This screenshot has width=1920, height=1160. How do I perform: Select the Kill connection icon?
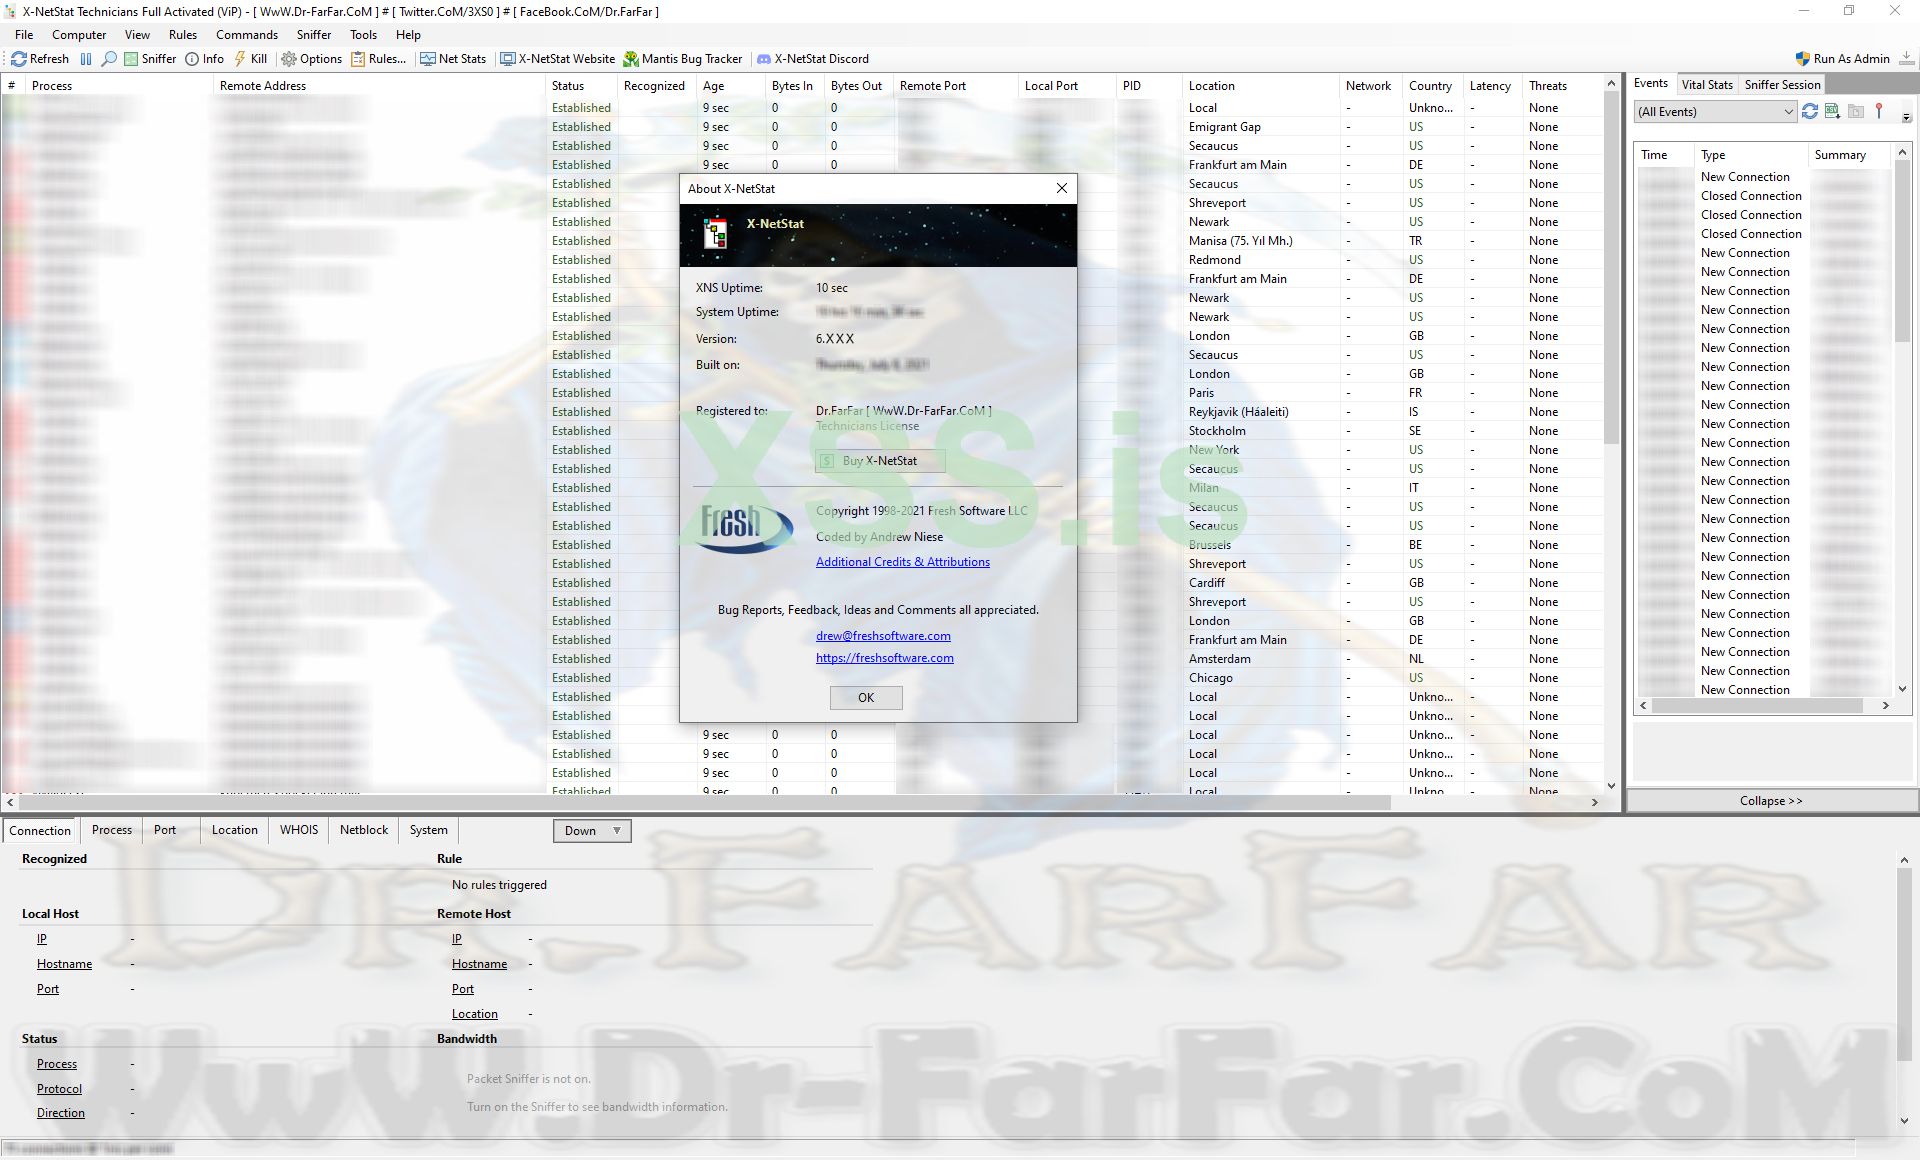(240, 58)
